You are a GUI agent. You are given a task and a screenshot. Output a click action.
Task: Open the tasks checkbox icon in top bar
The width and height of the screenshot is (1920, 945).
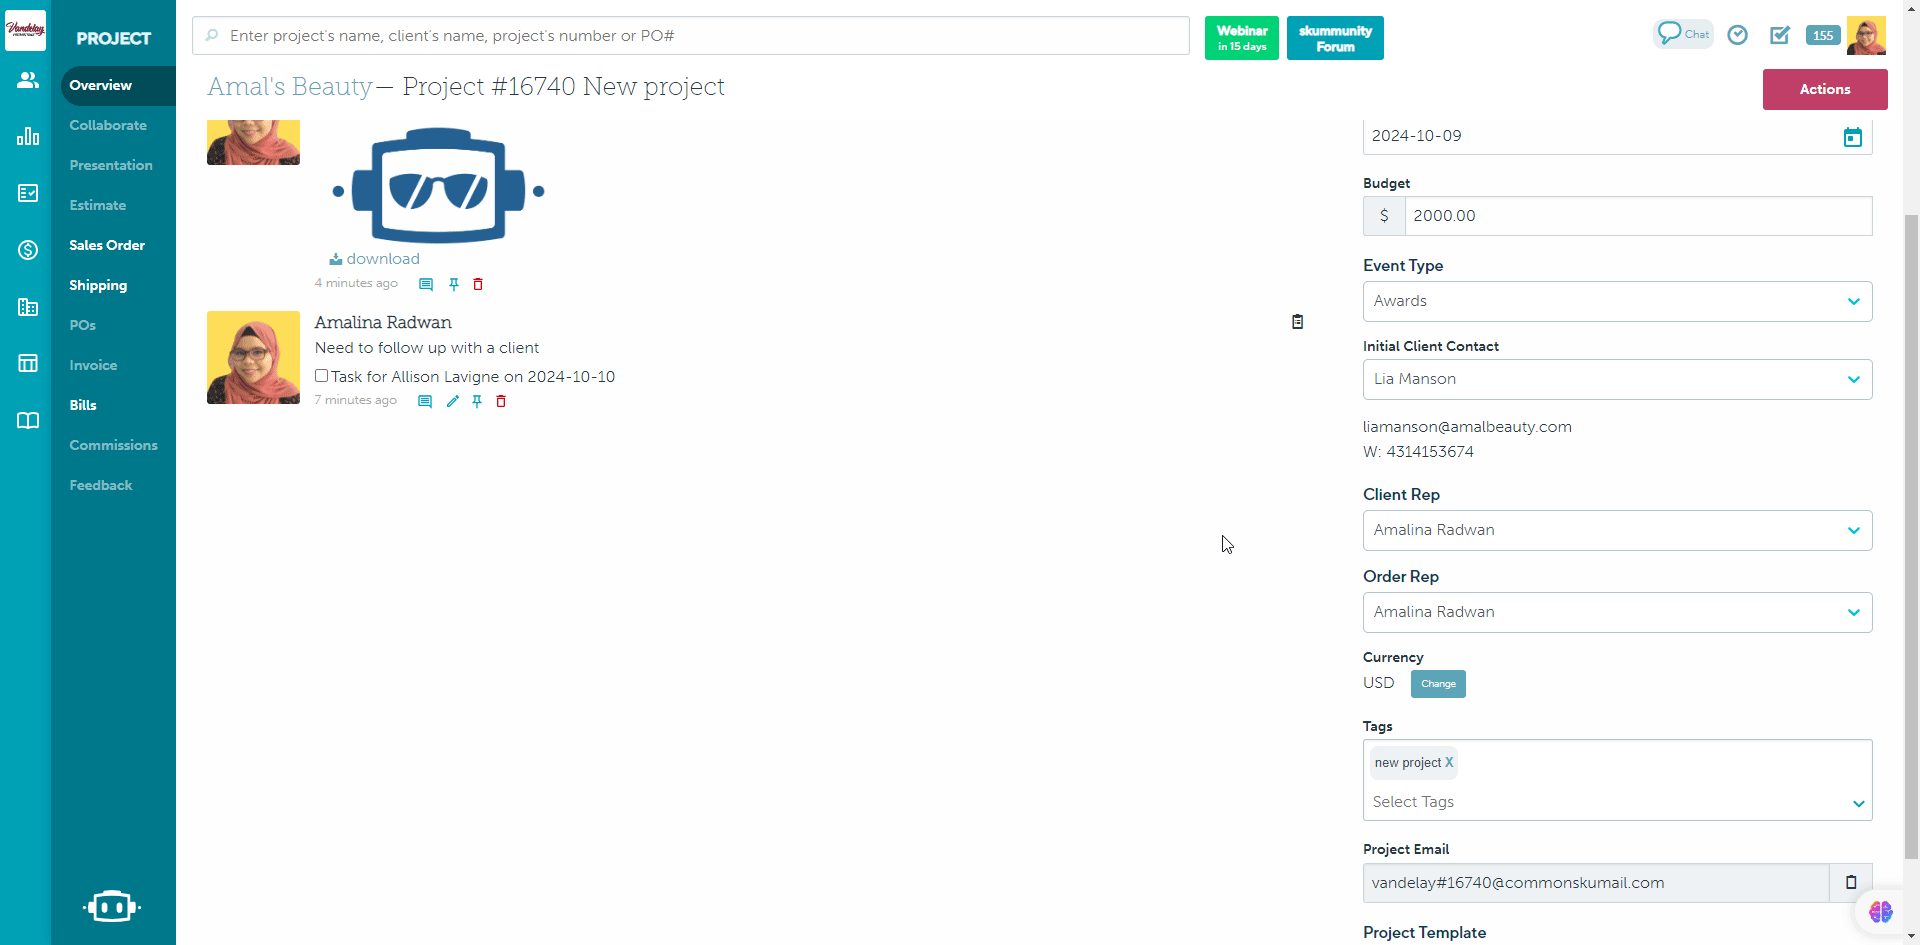(1780, 34)
